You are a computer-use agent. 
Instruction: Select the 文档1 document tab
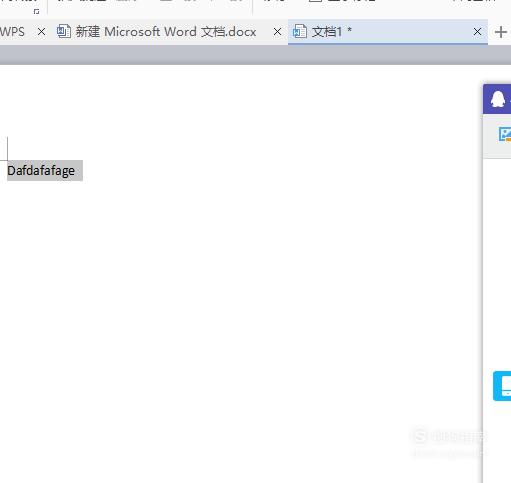pyautogui.click(x=388, y=32)
